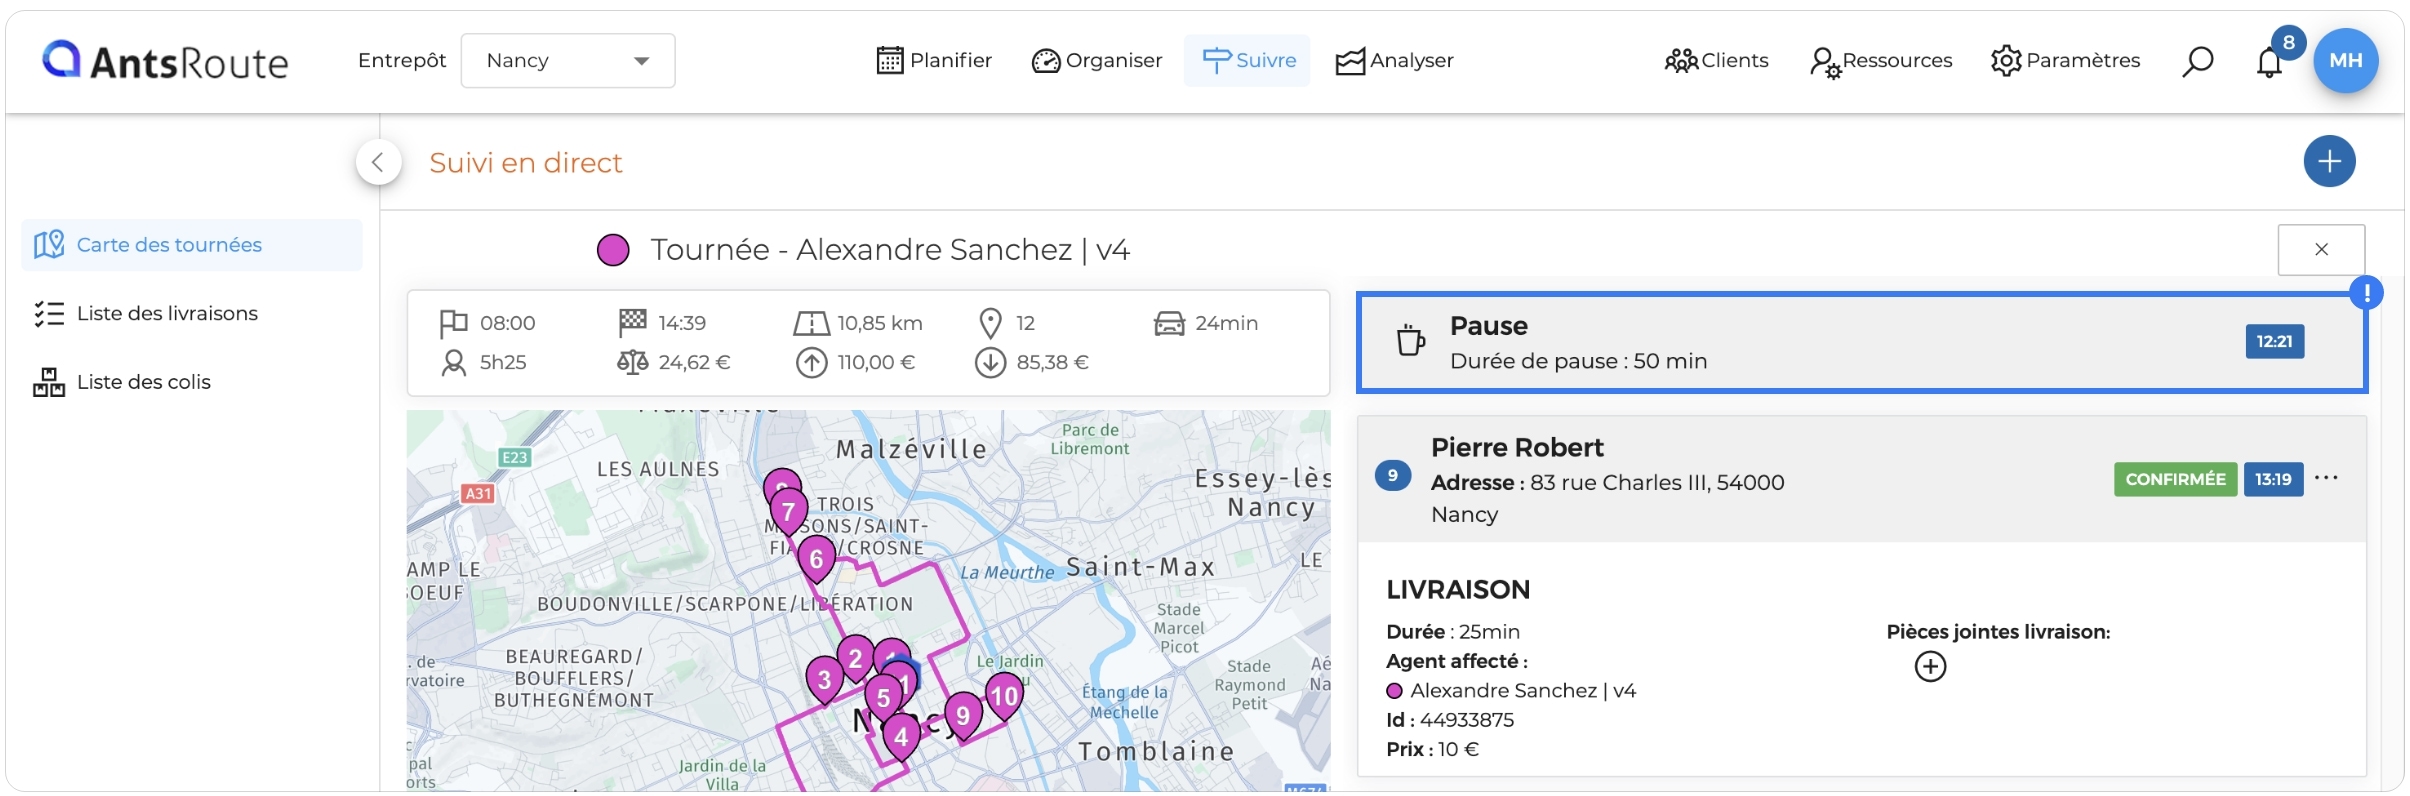Click the up arrow icon 110,00 €
Viewport: 2410px width, 796px height.
pyautogui.click(x=811, y=362)
